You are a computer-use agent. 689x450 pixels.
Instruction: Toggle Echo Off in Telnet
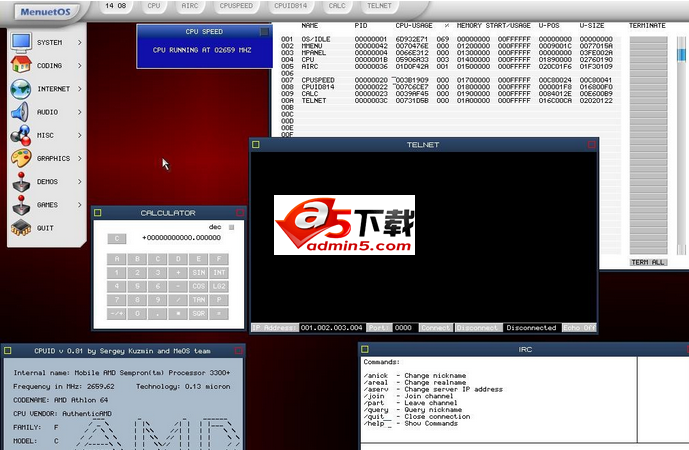click(x=579, y=328)
